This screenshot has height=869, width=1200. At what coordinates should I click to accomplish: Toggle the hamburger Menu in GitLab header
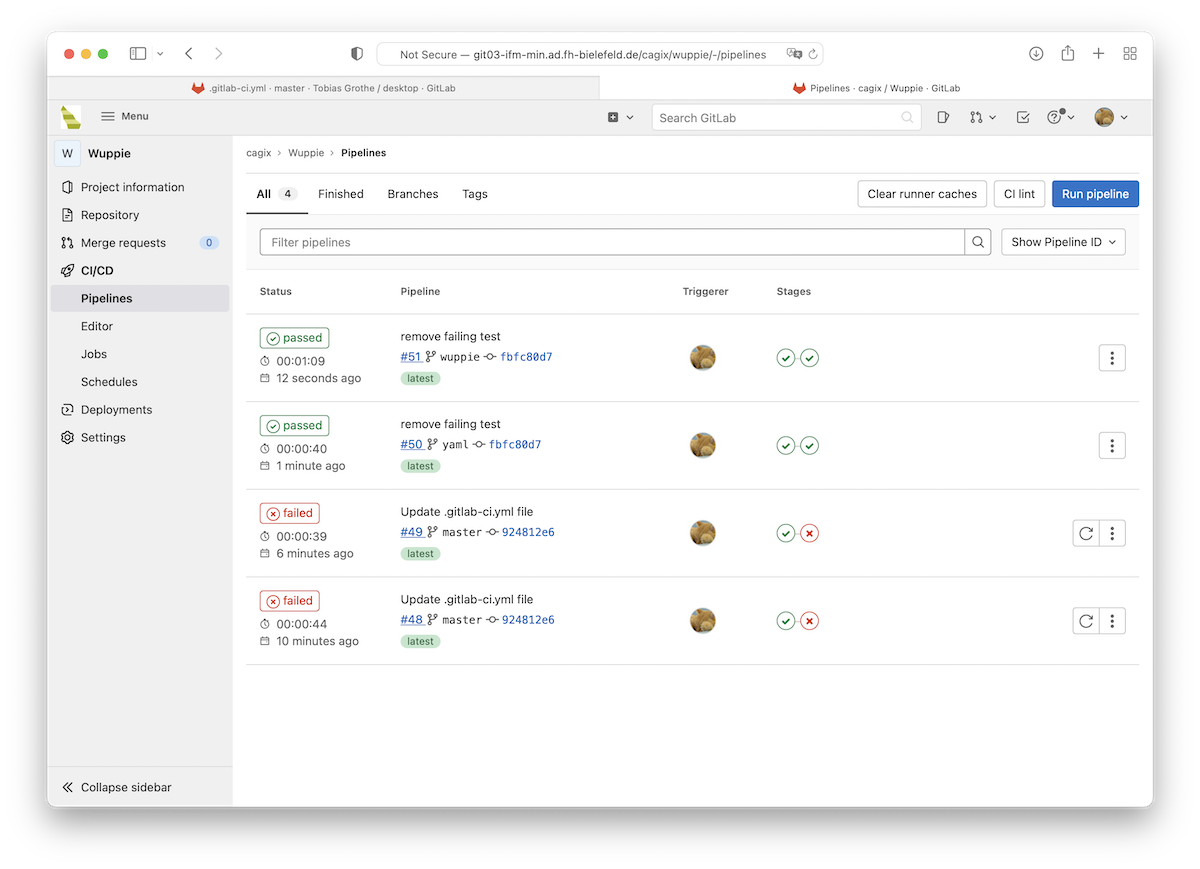click(124, 117)
